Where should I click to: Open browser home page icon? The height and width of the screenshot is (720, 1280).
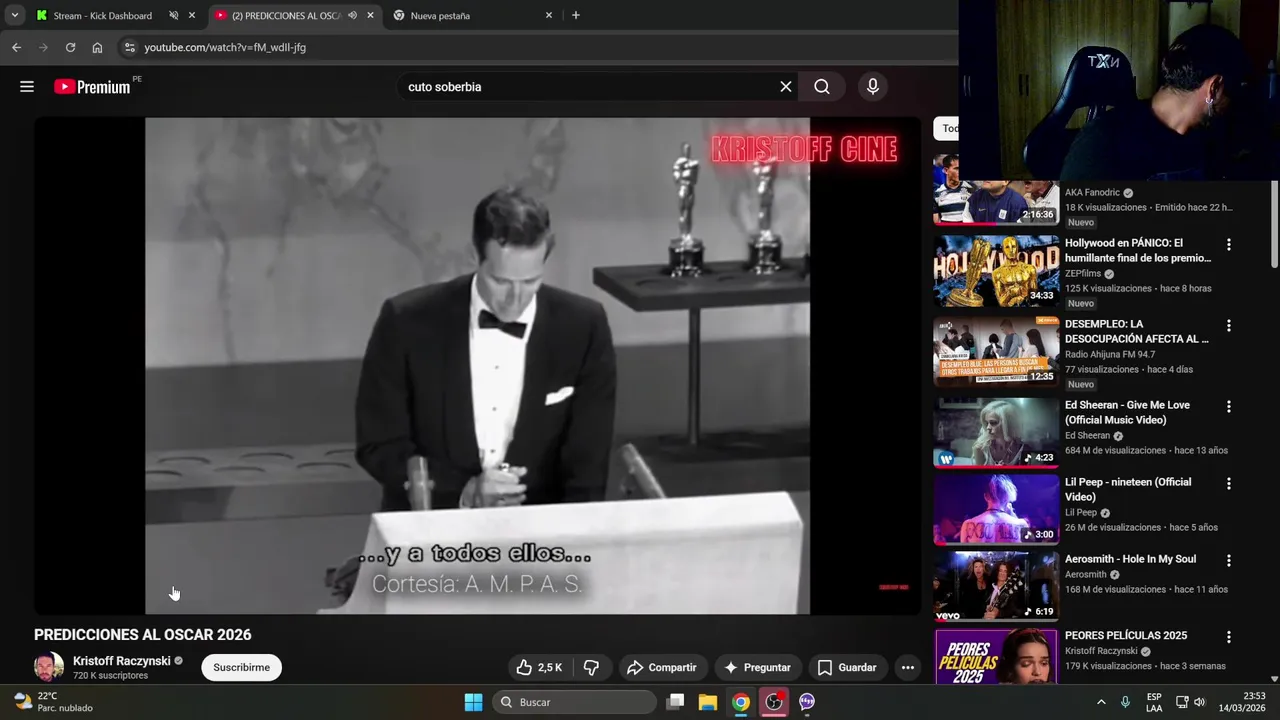97,47
